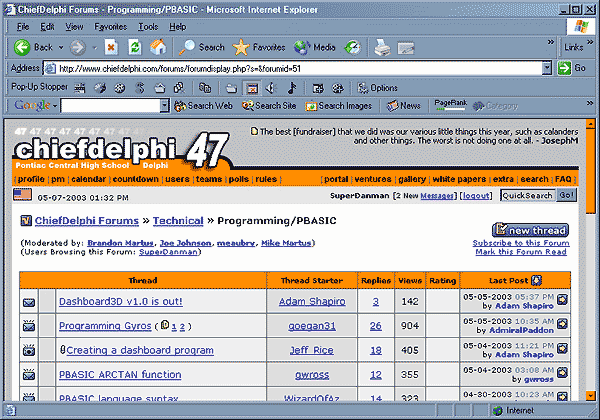600x420 pixels.
Task: Click the highlighted popup-block icon in Pop-Up Stopper bar
Action: coord(251,88)
